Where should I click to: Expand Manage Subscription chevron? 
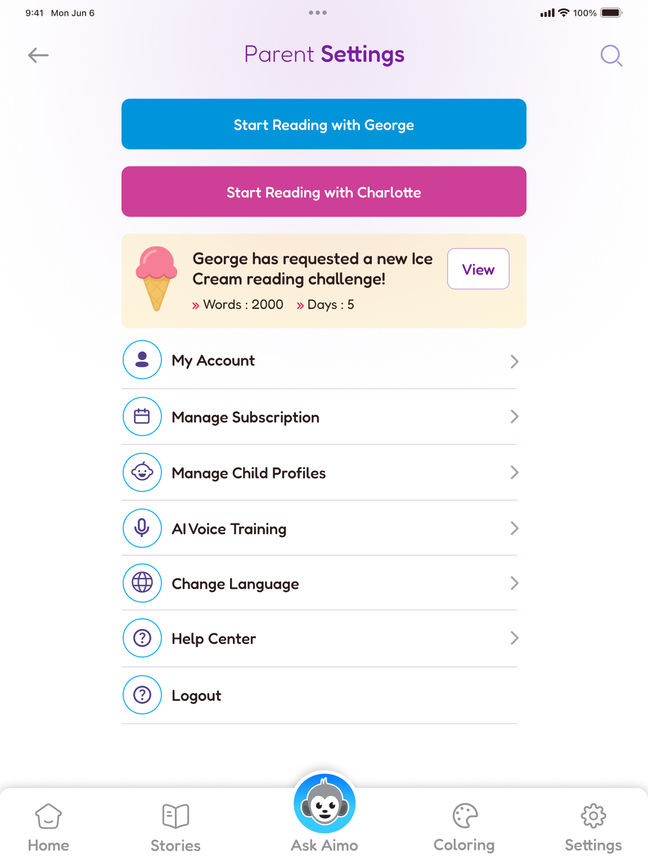coord(514,417)
